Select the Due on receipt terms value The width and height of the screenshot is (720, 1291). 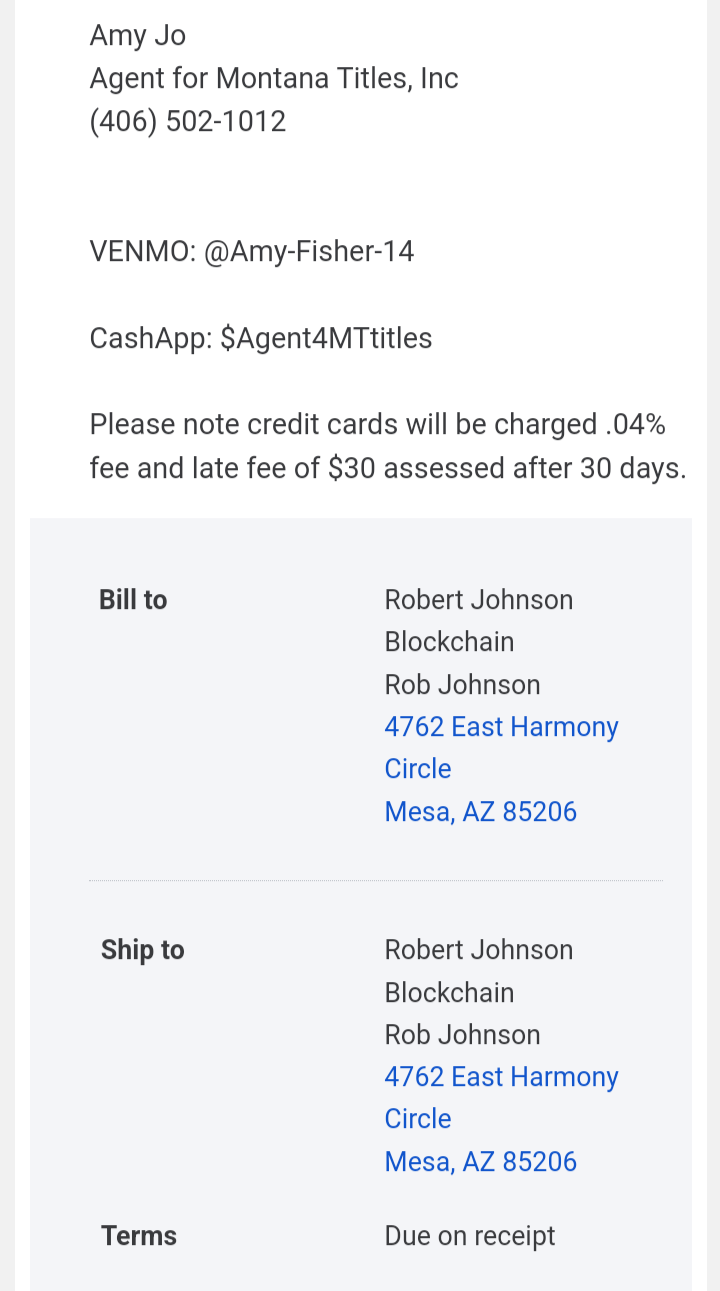point(469,1236)
